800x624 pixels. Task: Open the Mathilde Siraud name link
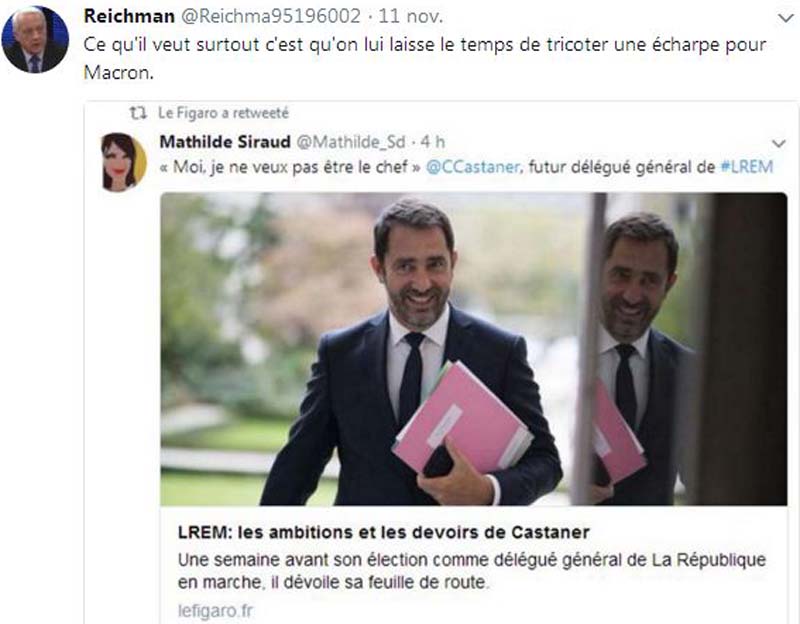(x=225, y=141)
